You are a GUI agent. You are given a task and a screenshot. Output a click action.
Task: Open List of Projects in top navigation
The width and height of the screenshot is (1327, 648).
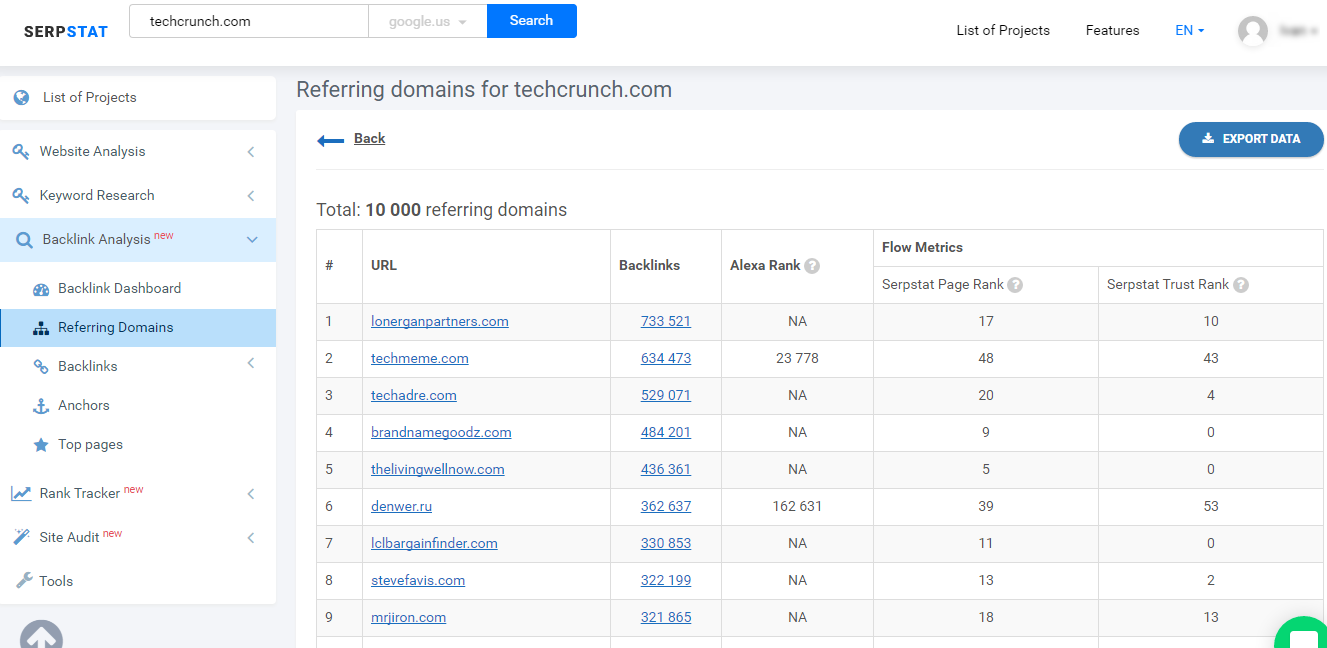click(x=1003, y=31)
